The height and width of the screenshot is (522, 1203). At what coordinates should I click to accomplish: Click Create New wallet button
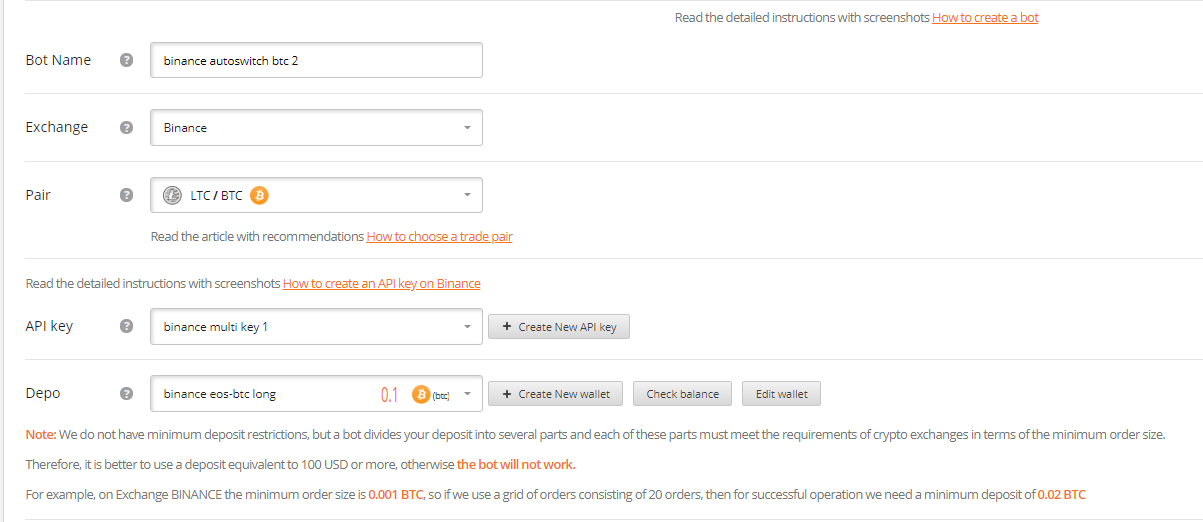tap(556, 394)
